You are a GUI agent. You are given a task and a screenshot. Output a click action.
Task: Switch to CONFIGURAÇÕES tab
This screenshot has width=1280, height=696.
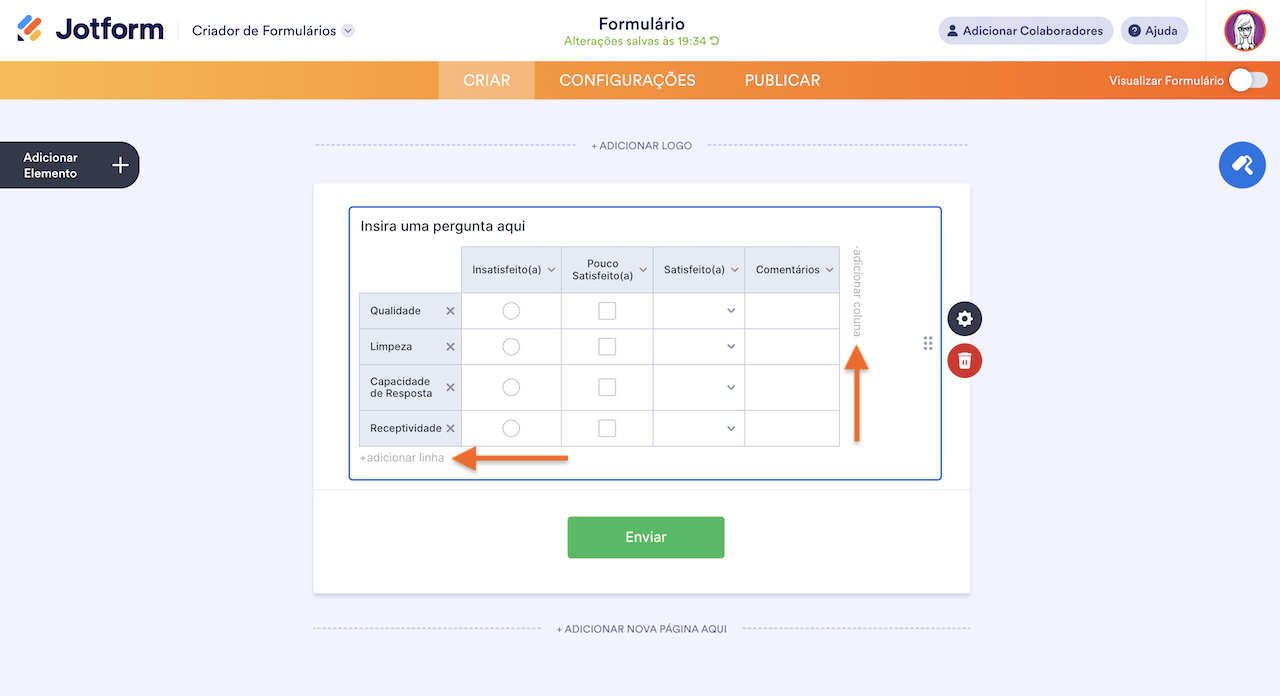[627, 81]
